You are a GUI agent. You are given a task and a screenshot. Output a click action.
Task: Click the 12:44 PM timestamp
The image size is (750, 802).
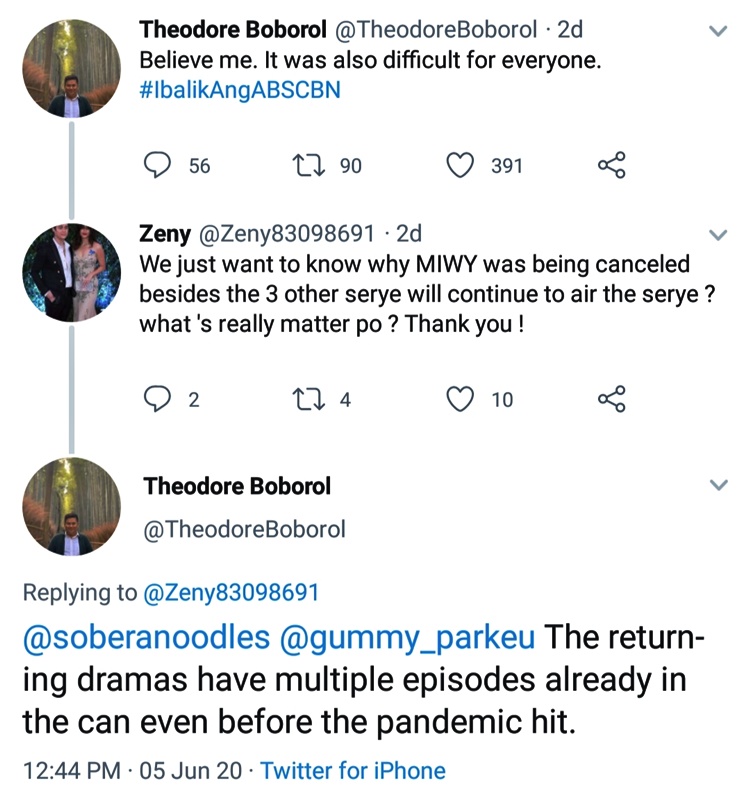(72, 771)
